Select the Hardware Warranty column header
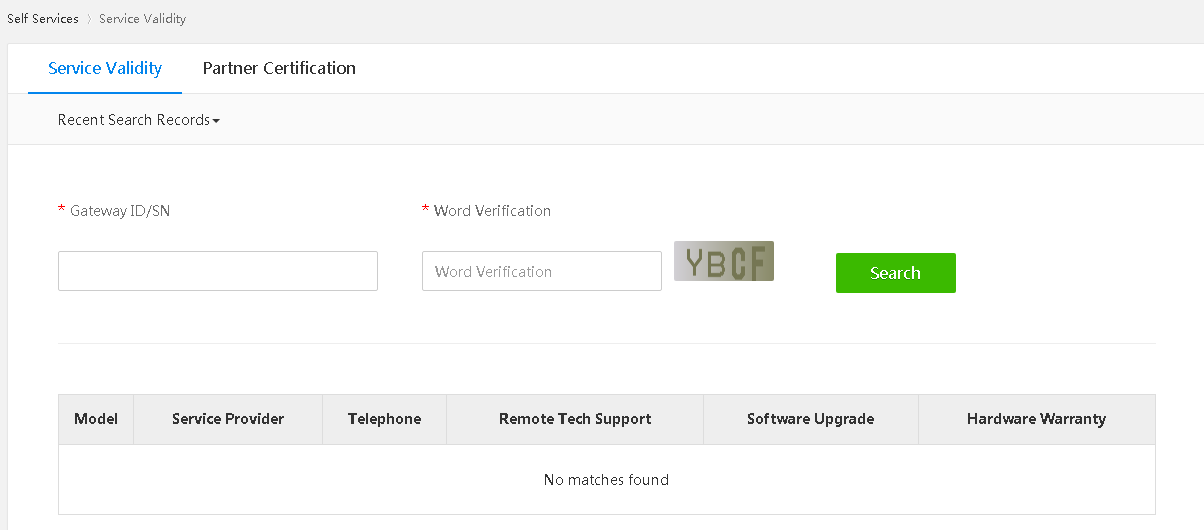1204x530 pixels. pyautogui.click(x=1036, y=419)
